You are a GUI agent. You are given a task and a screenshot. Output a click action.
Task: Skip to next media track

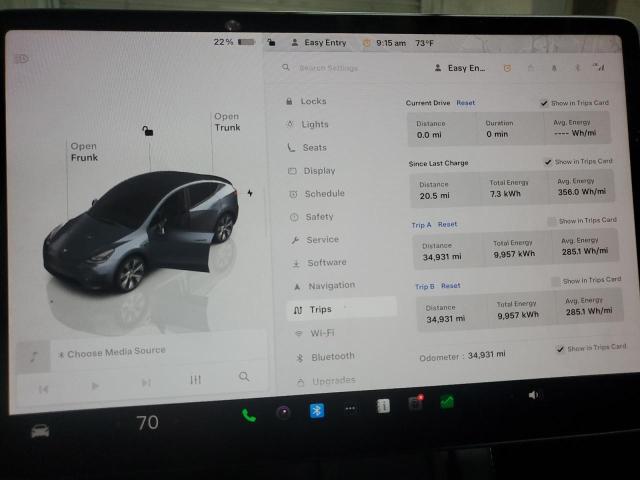click(146, 382)
